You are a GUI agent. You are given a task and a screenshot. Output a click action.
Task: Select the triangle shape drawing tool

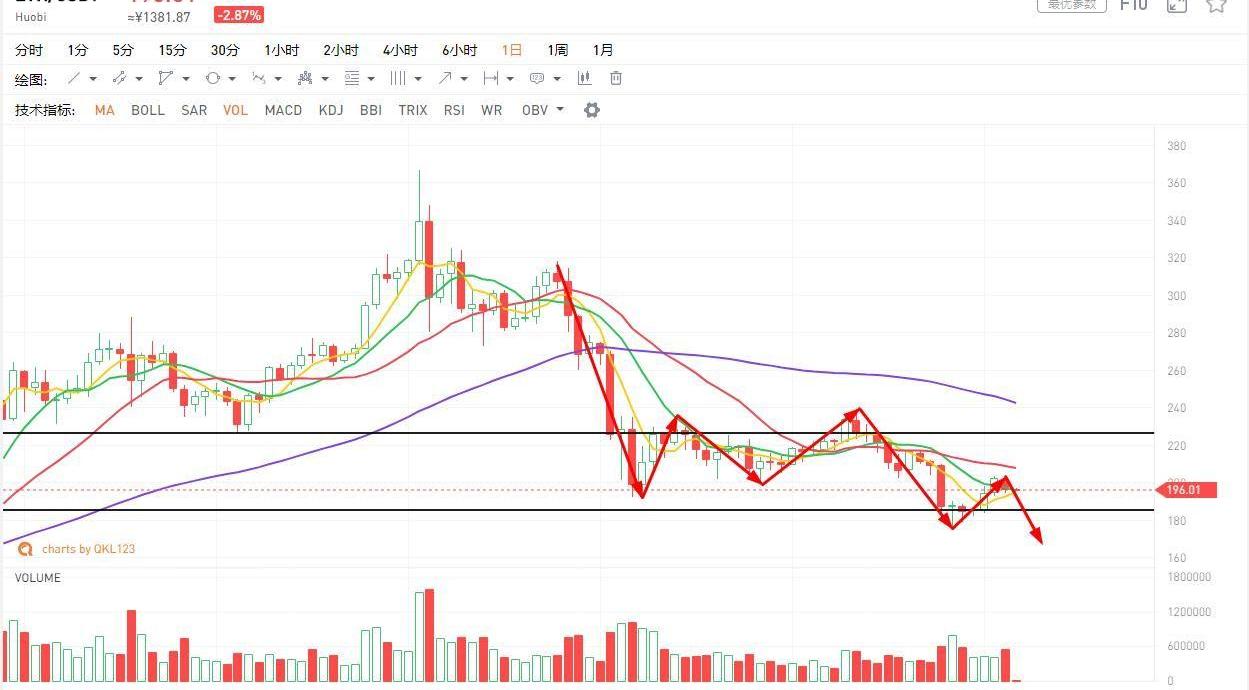(166, 78)
